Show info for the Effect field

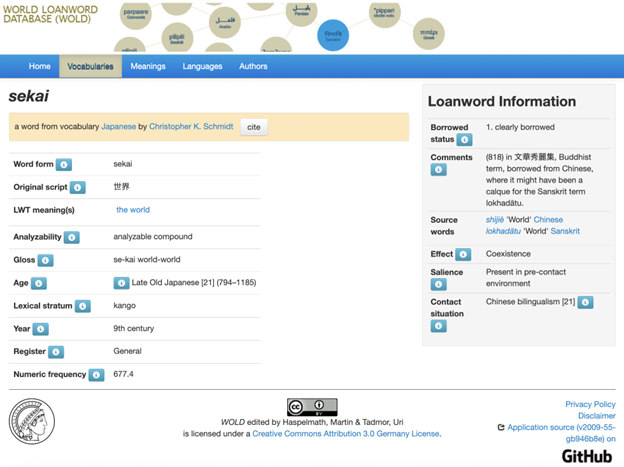(x=463, y=254)
